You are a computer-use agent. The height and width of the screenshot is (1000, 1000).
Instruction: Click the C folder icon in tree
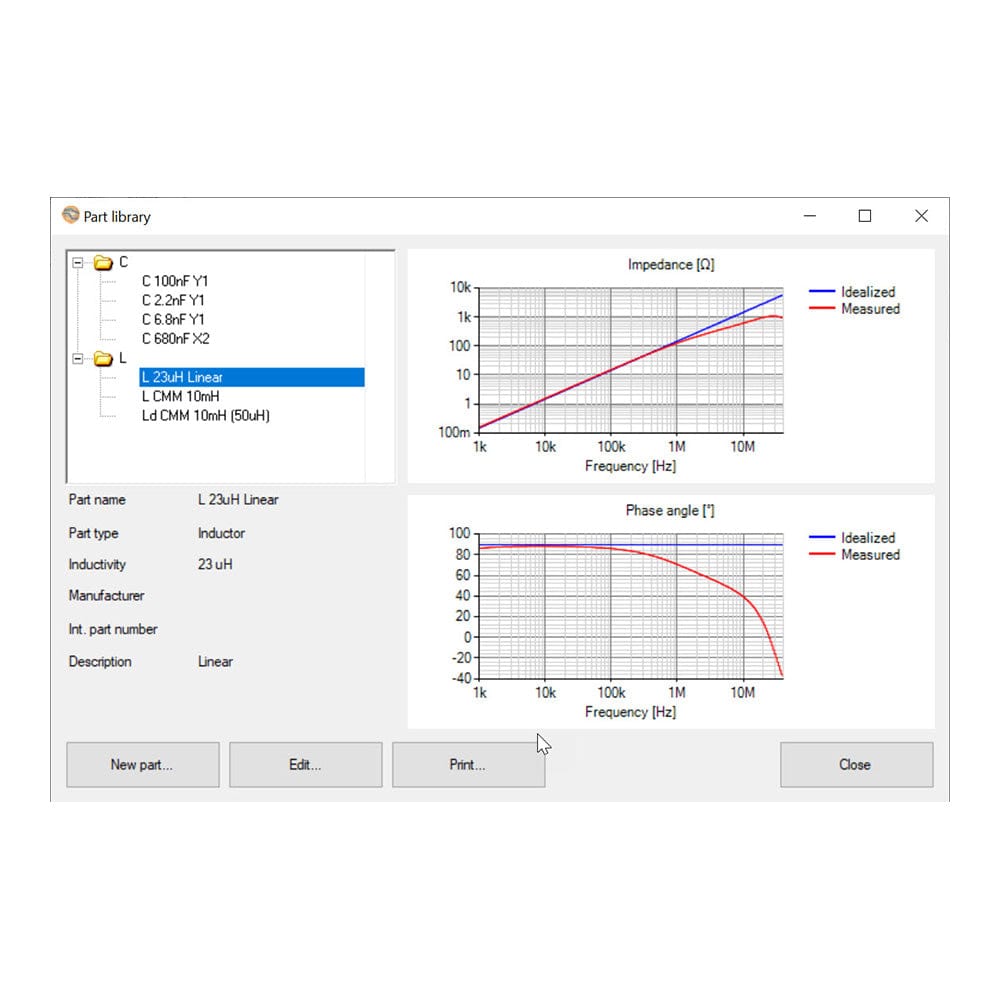pos(103,263)
